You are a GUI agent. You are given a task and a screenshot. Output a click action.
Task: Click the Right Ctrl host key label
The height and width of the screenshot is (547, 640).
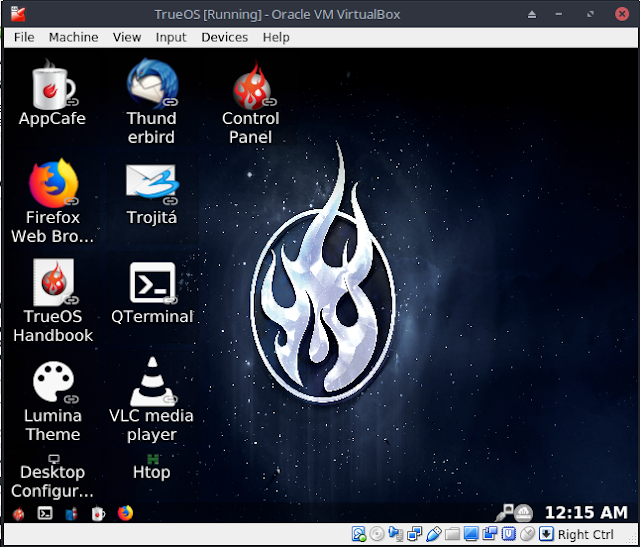point(586,534)
